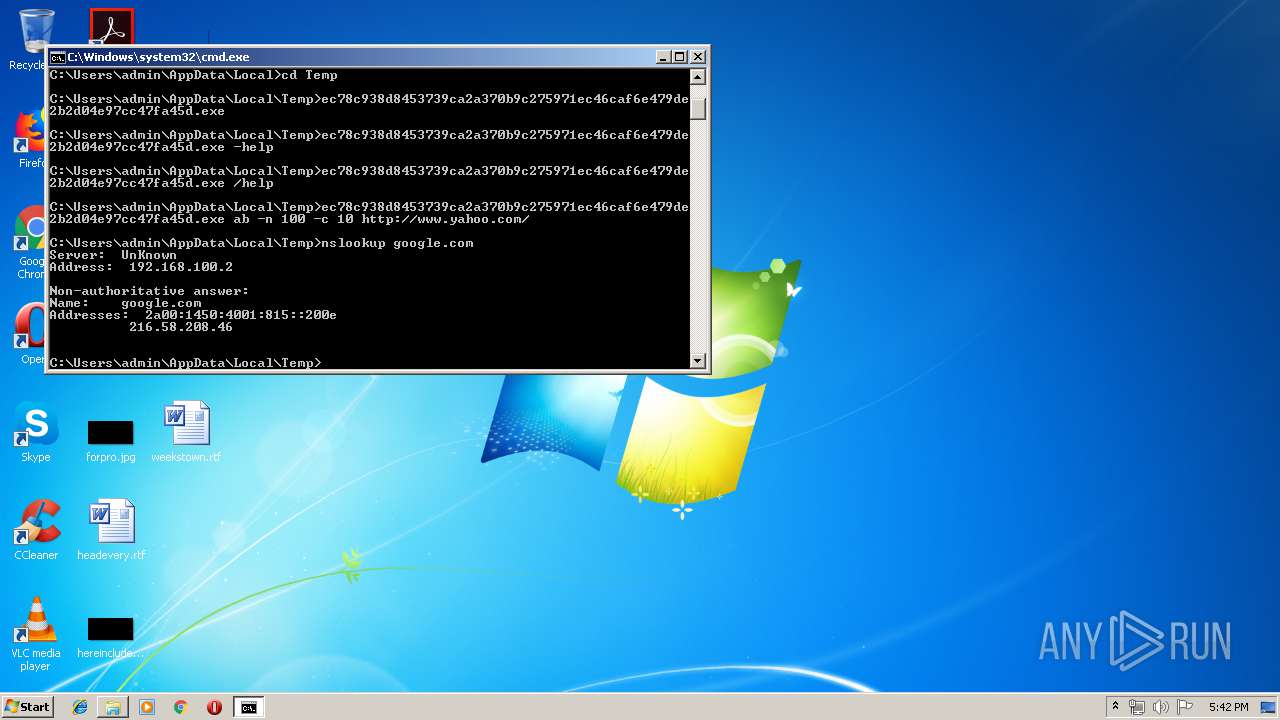This screenshot has height=720, width=1280.
Task: Open Internet Explorer from the taskbar
Action: pyautogui.click(x=80, y=707)
